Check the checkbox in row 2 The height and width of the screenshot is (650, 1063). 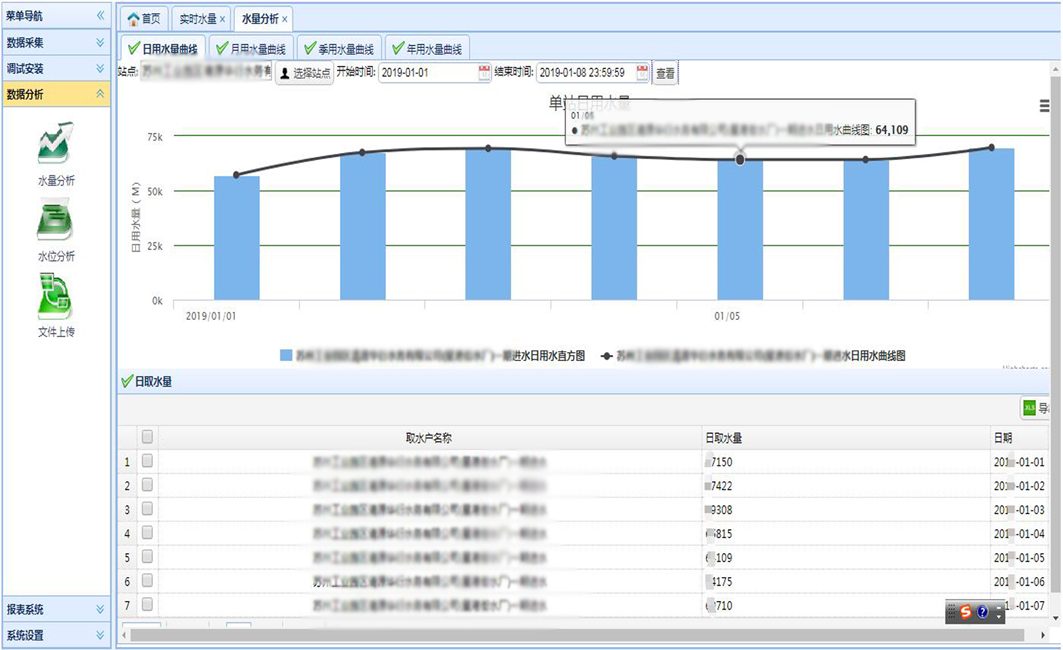tap(147, 485)
